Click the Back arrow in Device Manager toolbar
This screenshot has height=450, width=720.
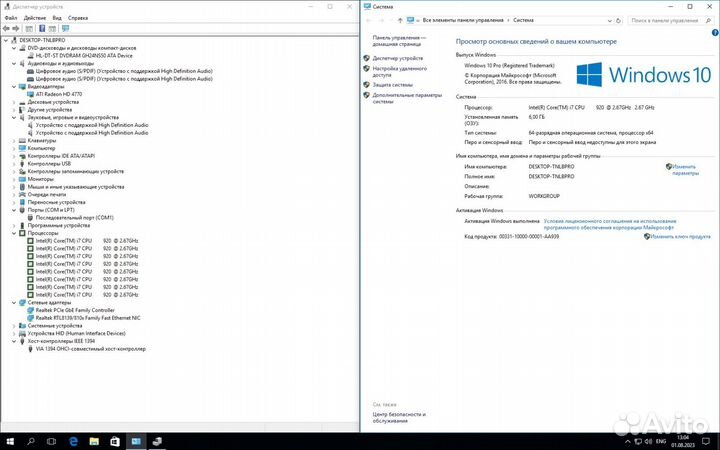[6, 28]
